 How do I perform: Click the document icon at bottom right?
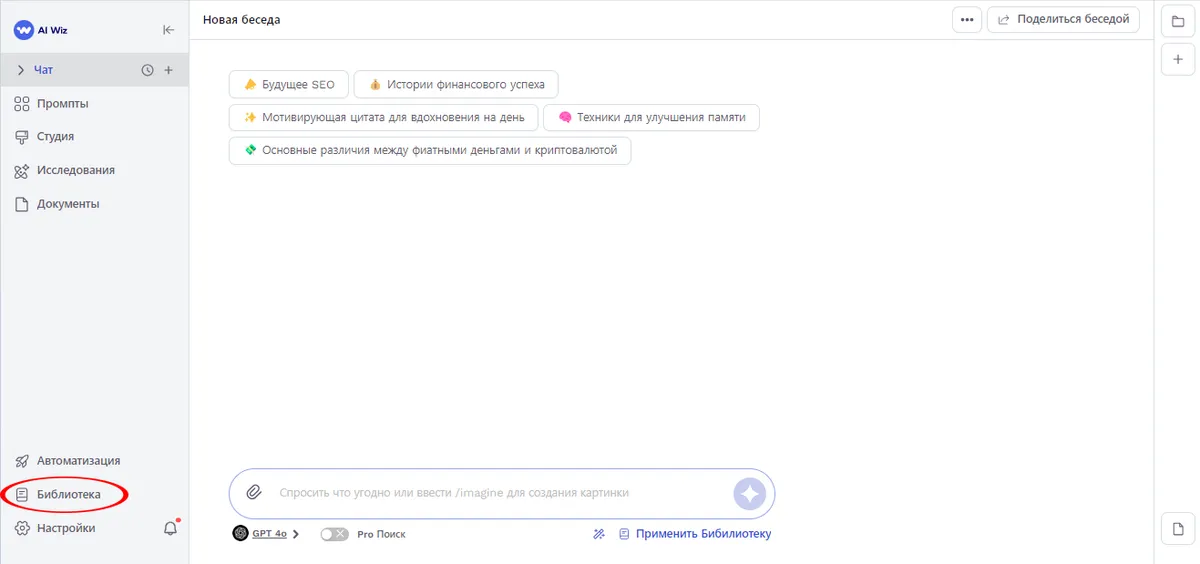pos(1178,528)
